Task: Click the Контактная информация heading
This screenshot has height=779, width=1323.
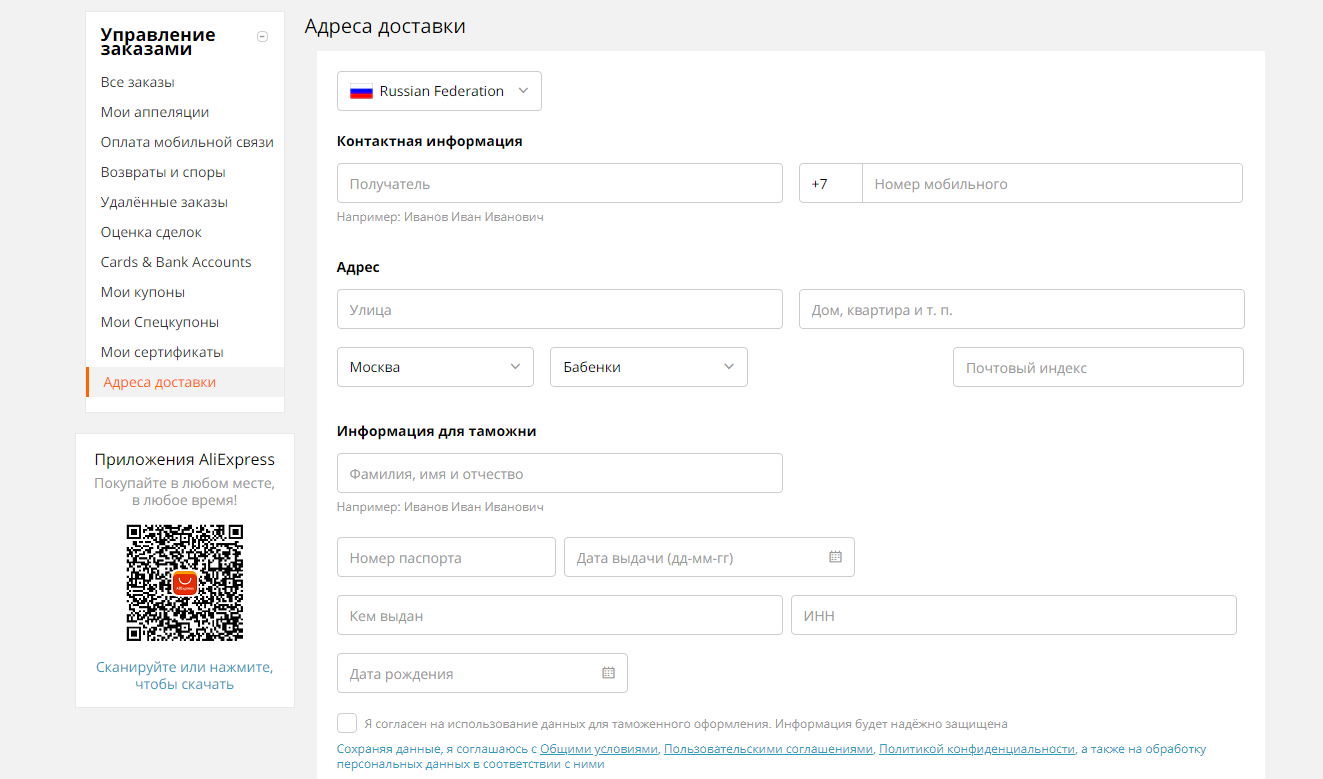Action: click(x=430, y=141)
